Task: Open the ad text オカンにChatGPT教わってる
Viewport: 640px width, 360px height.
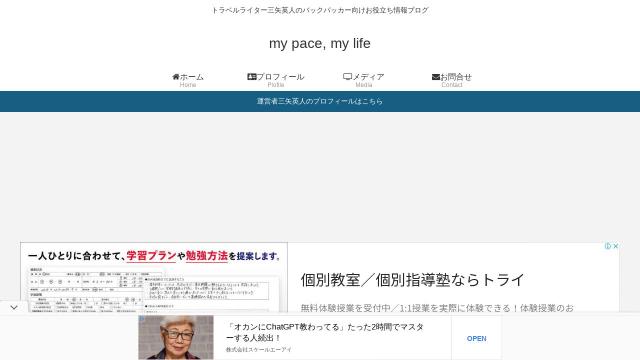Action: 324,332
